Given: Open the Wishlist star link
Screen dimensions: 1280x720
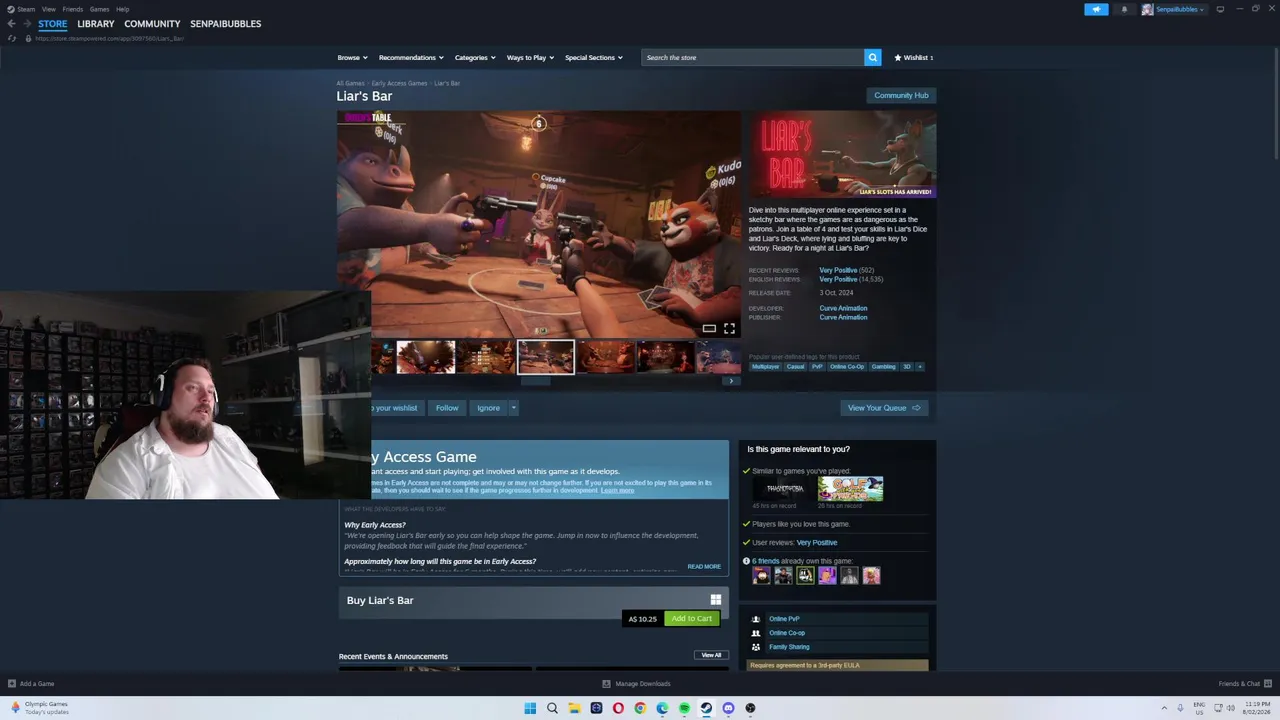Looking at the screenshot, I should (x=913, y=57).
